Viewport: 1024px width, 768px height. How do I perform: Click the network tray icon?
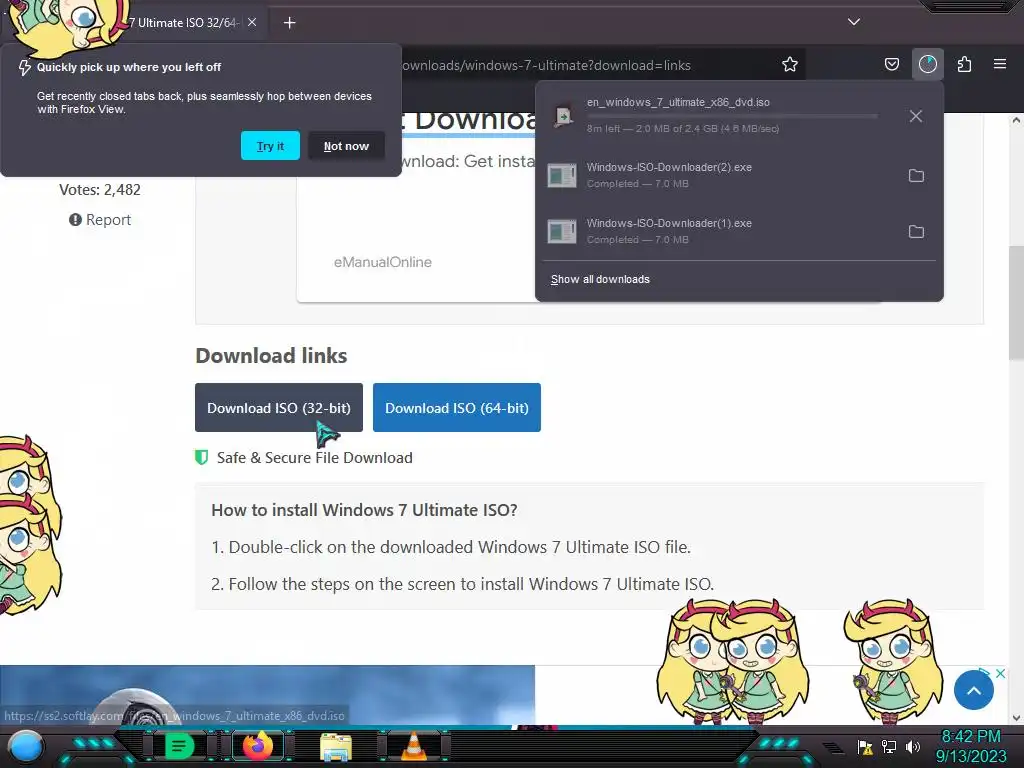pos(889,746)
